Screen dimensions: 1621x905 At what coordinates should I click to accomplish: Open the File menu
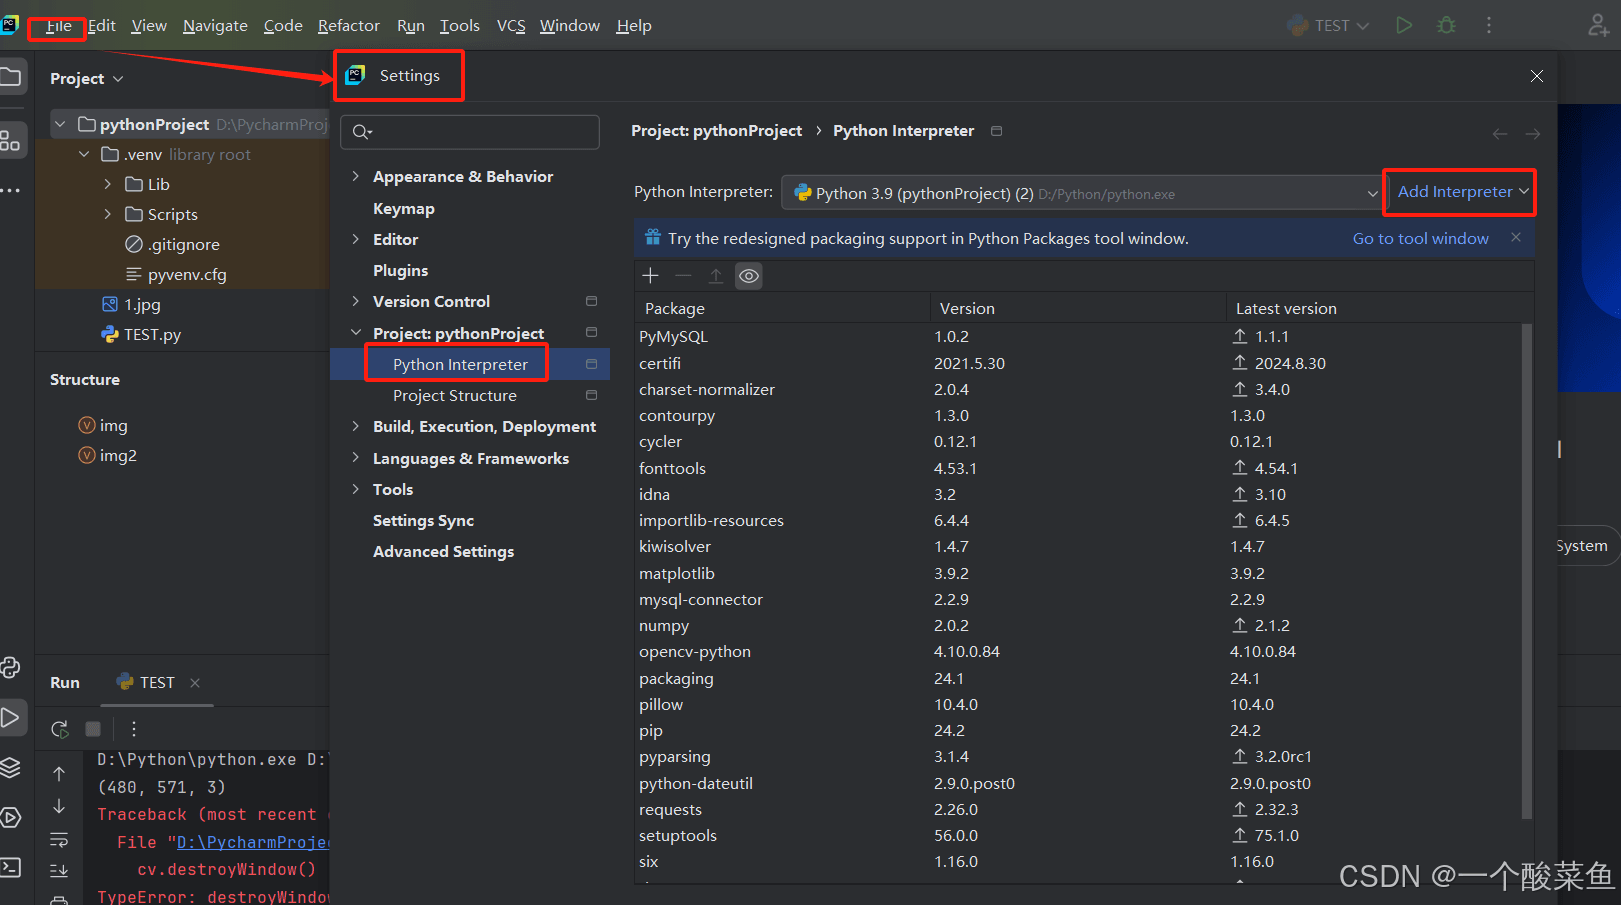(58, 26)
